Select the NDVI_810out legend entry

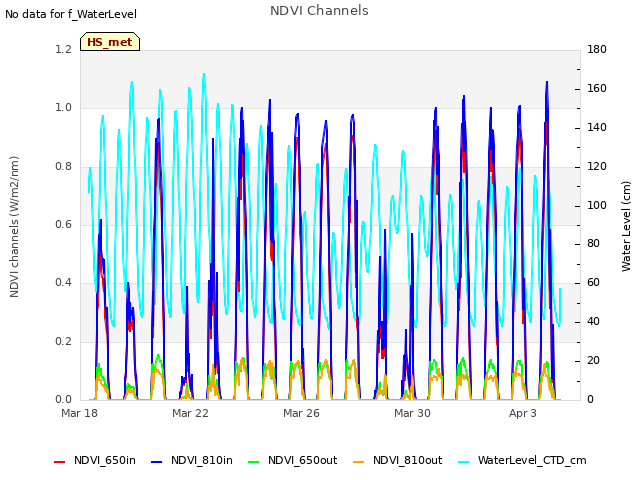[x=398, y=460]
